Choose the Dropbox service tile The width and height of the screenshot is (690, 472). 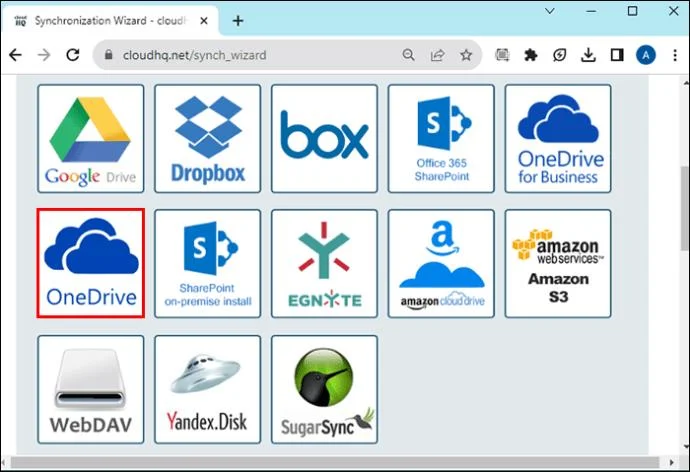tap(207, 139)
